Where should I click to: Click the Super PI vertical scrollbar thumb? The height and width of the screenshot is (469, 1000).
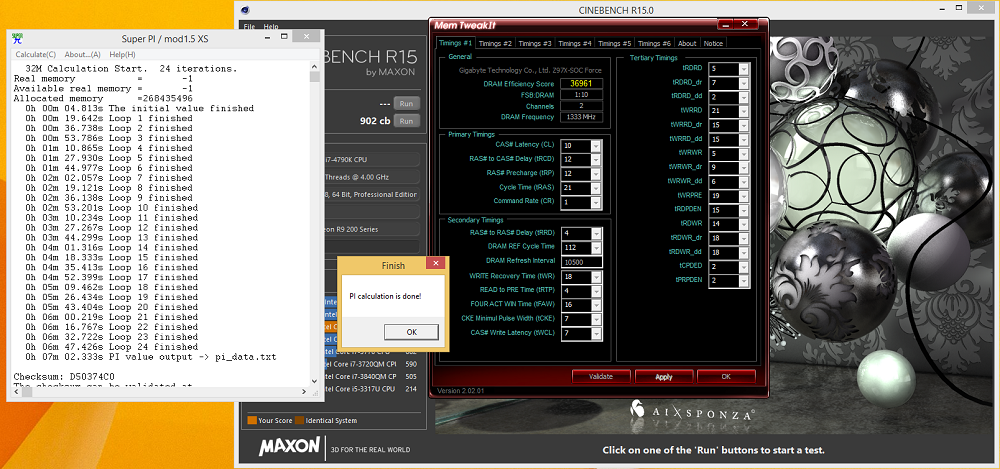(314, 77)
